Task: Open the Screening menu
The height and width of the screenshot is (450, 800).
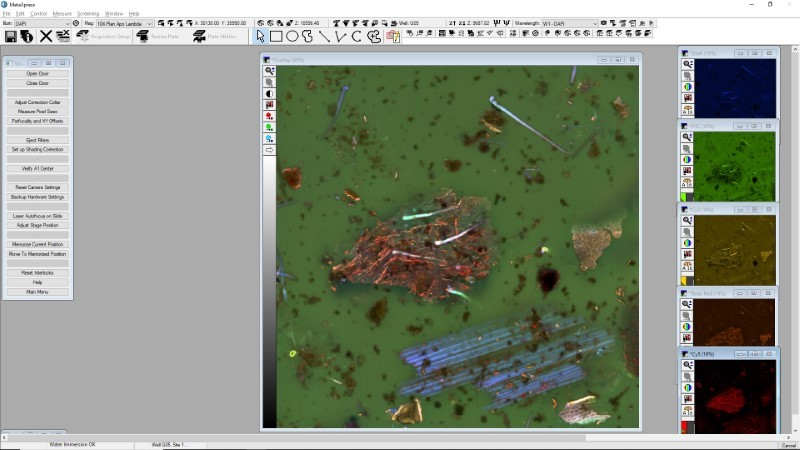Action: tap(88, 14)
